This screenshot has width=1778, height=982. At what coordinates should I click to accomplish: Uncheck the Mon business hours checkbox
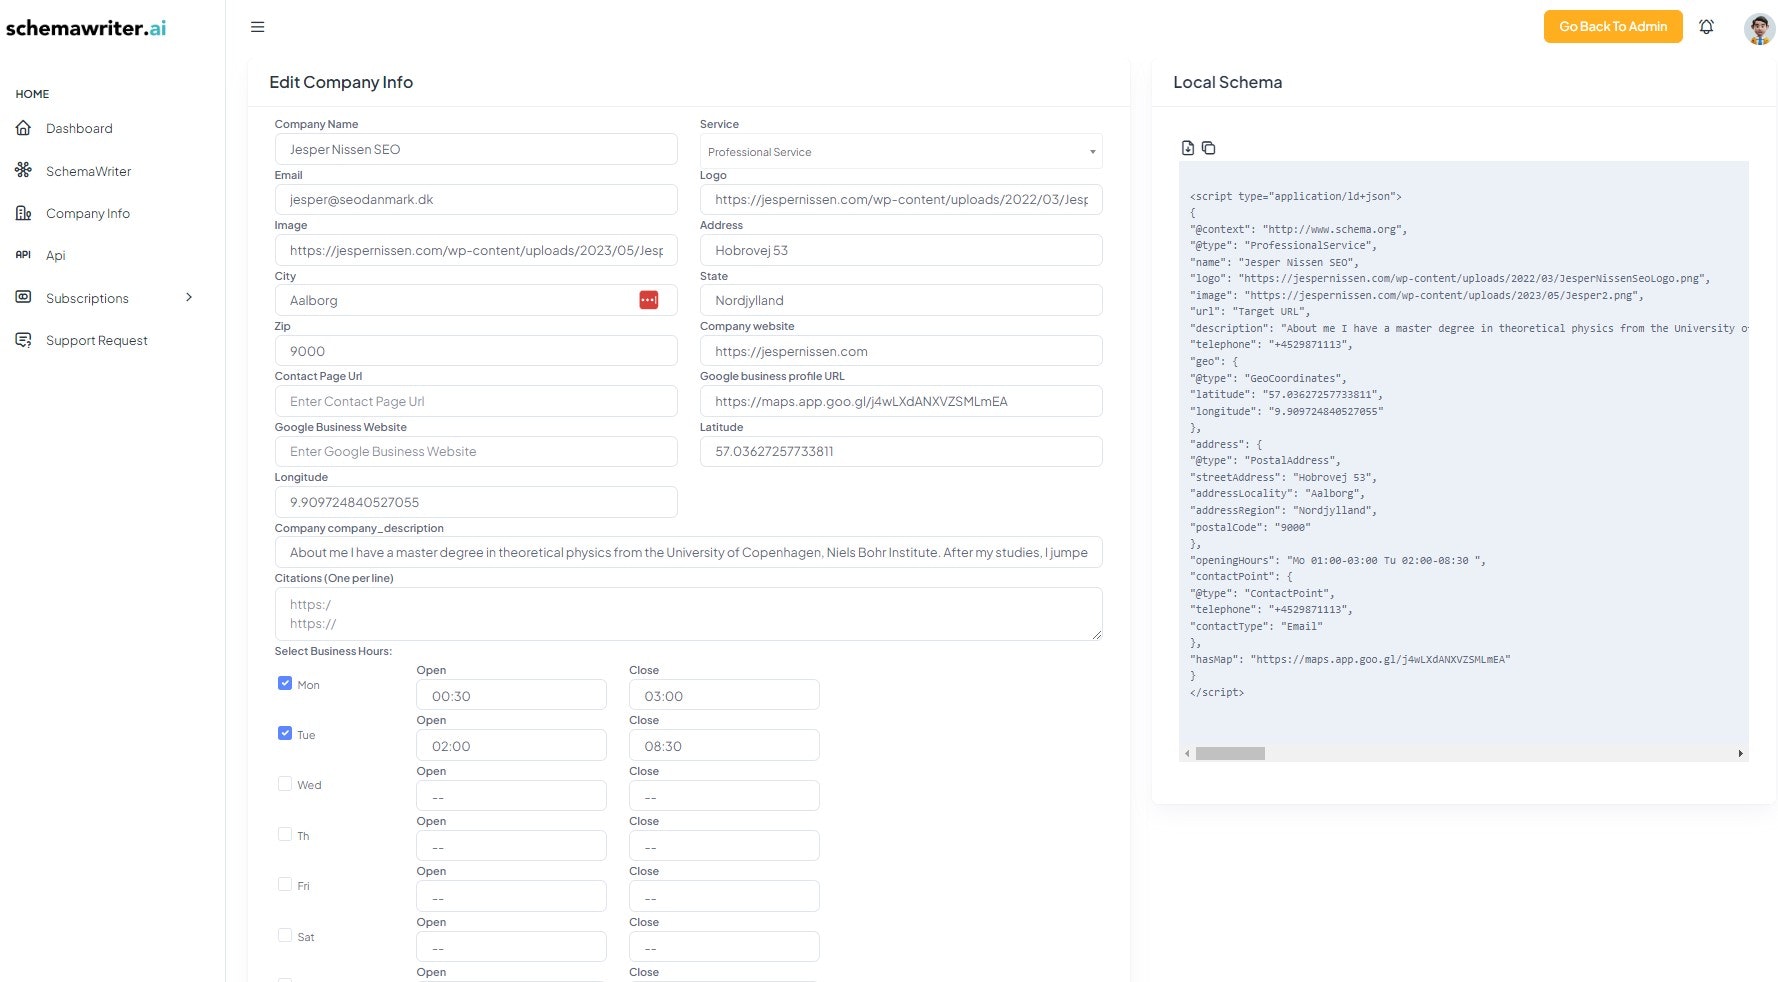click(x=285, y=683)
